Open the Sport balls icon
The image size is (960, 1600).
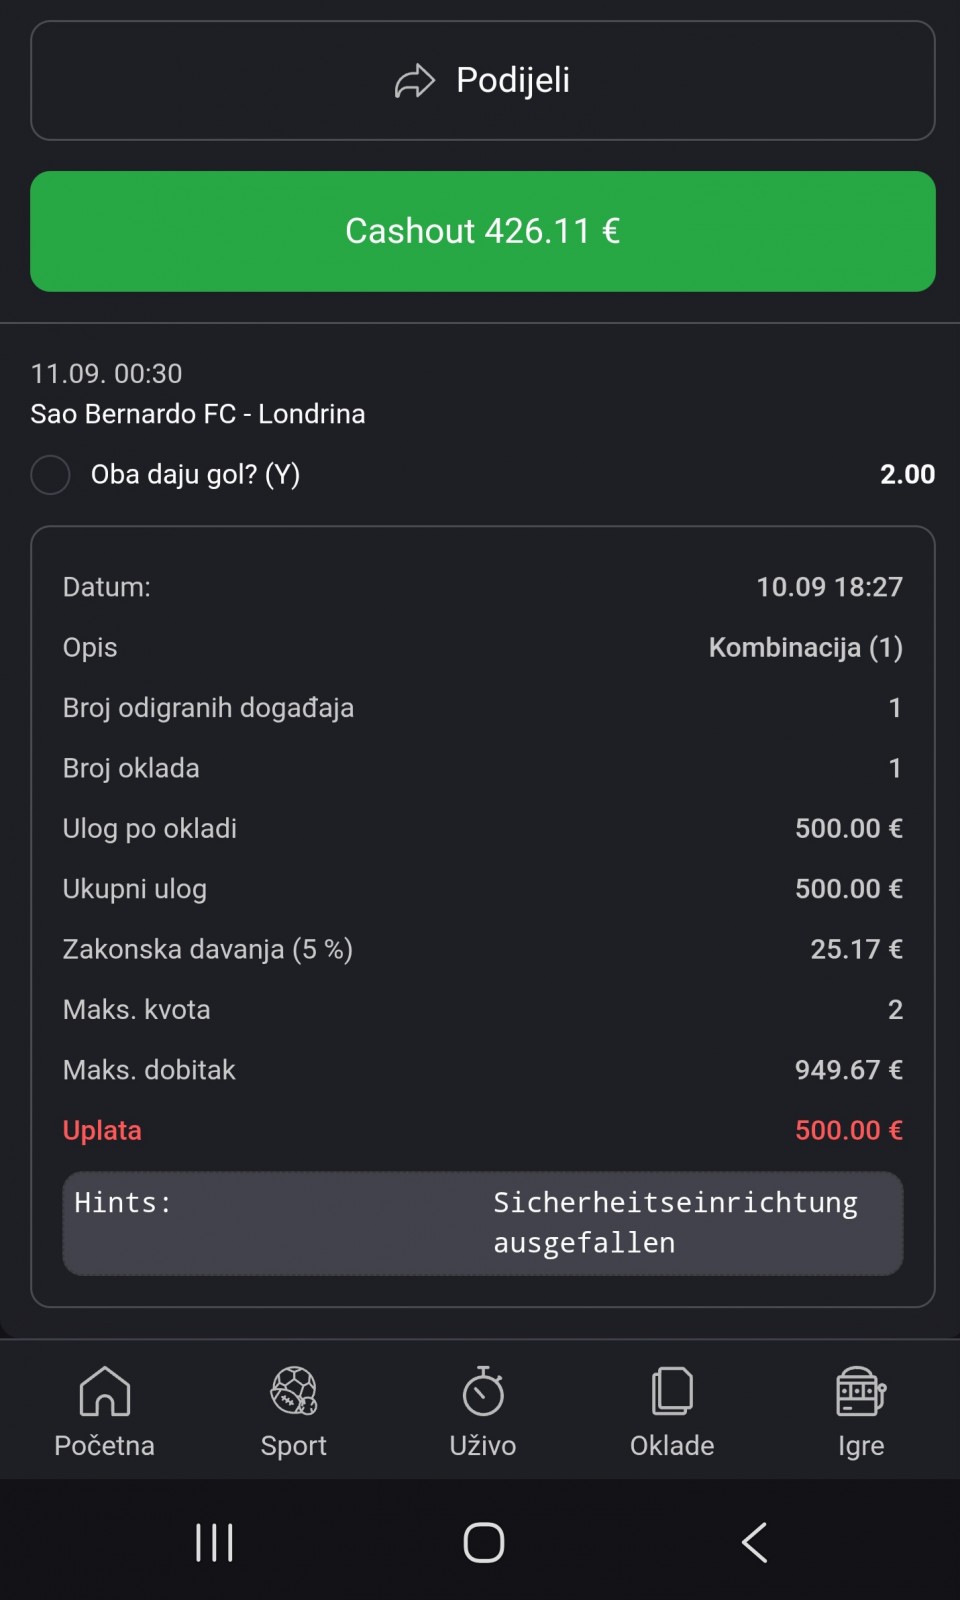point(294,1391)
